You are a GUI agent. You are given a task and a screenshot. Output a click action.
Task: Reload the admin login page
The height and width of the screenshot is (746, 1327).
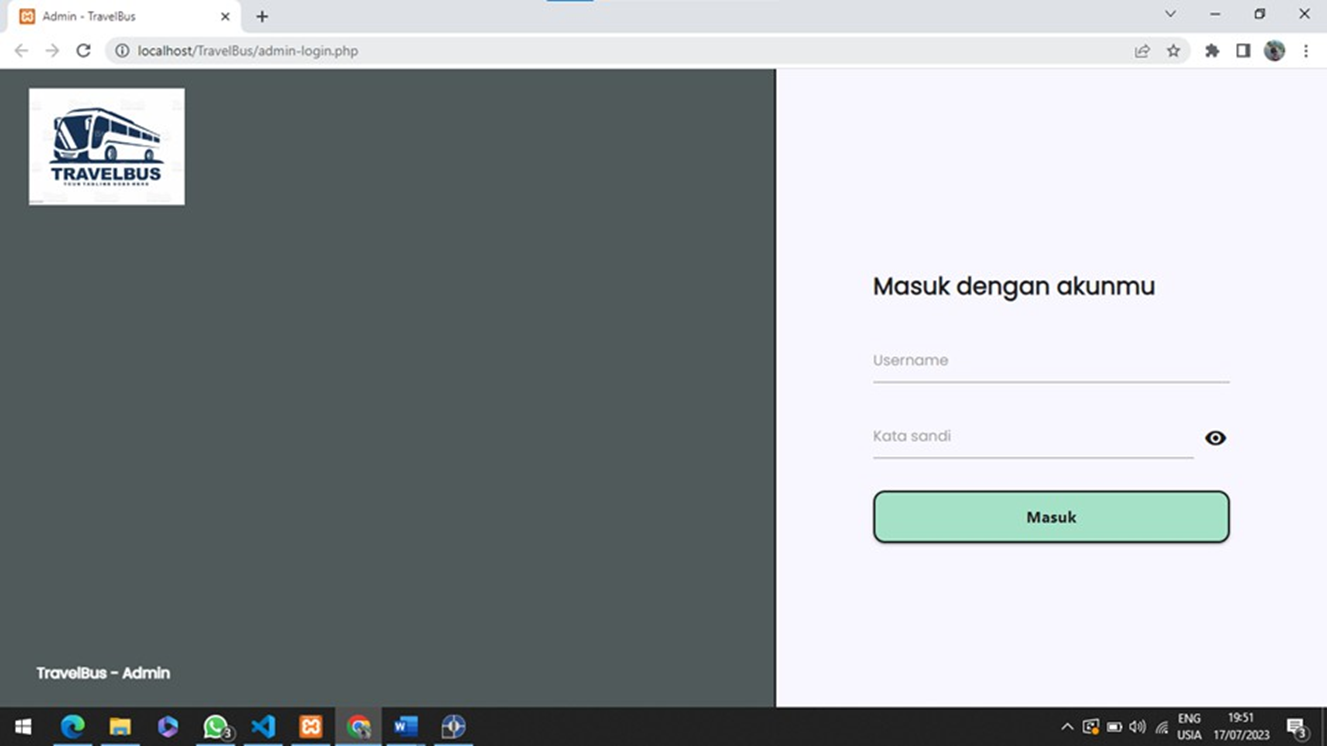pos(84,50)
